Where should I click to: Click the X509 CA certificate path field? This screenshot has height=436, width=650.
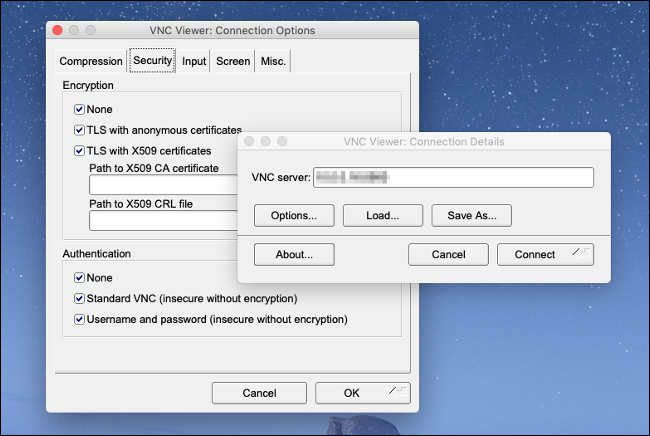tap(163, 184)
